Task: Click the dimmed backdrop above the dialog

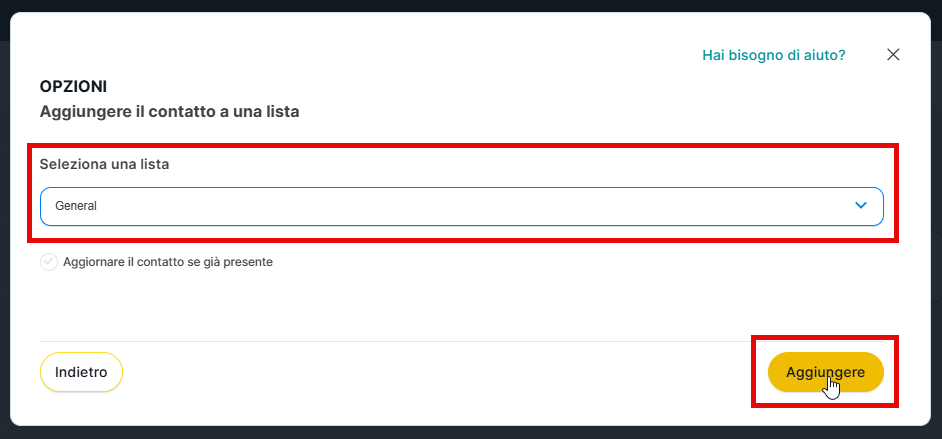Action: pos(470,5)
